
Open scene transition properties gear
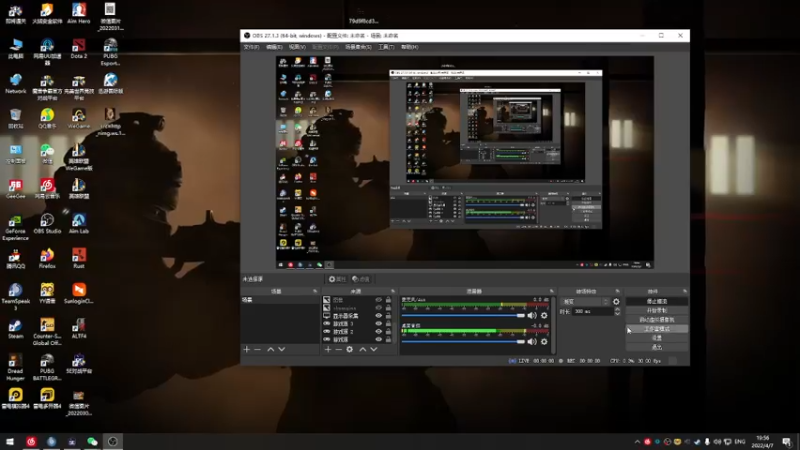(x=616, y=302)
